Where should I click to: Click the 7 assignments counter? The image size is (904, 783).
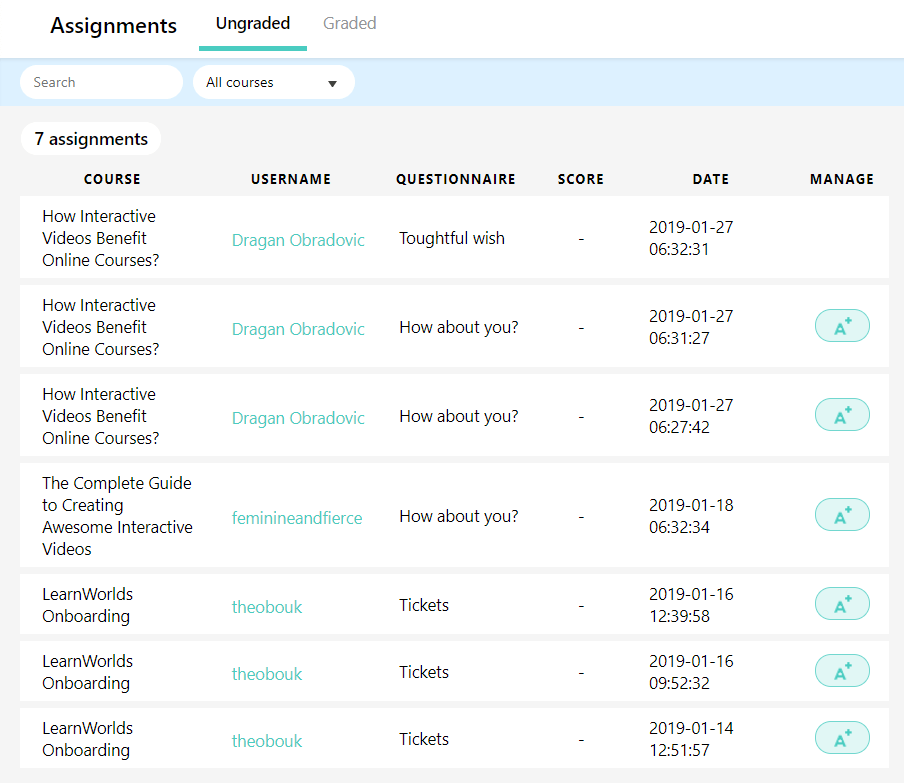[90, 139]
